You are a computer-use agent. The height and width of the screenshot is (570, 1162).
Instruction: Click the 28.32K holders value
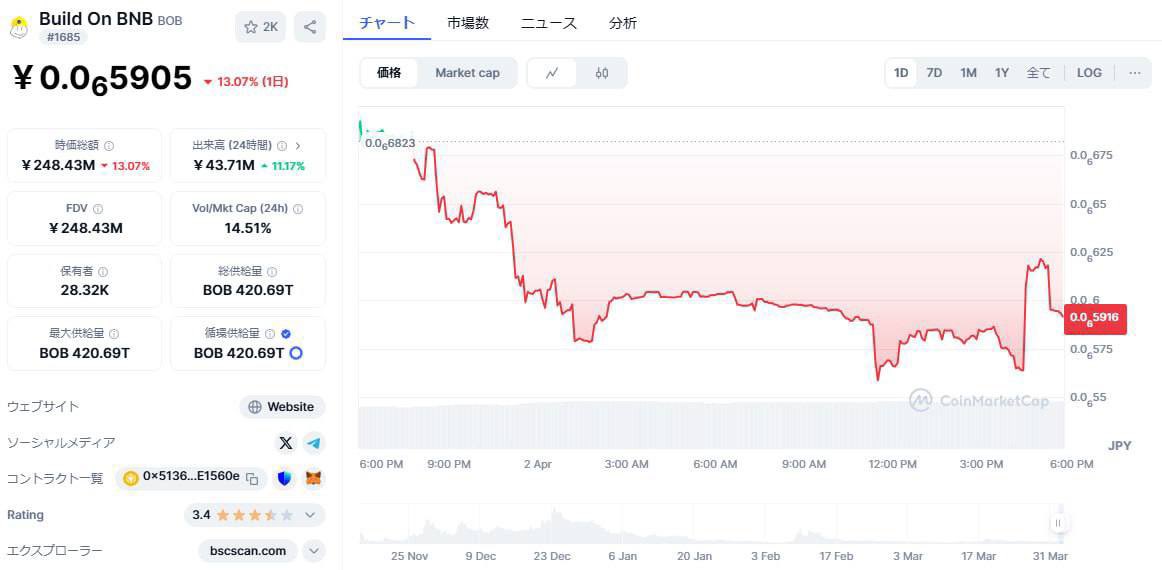[x=84, y=291]
